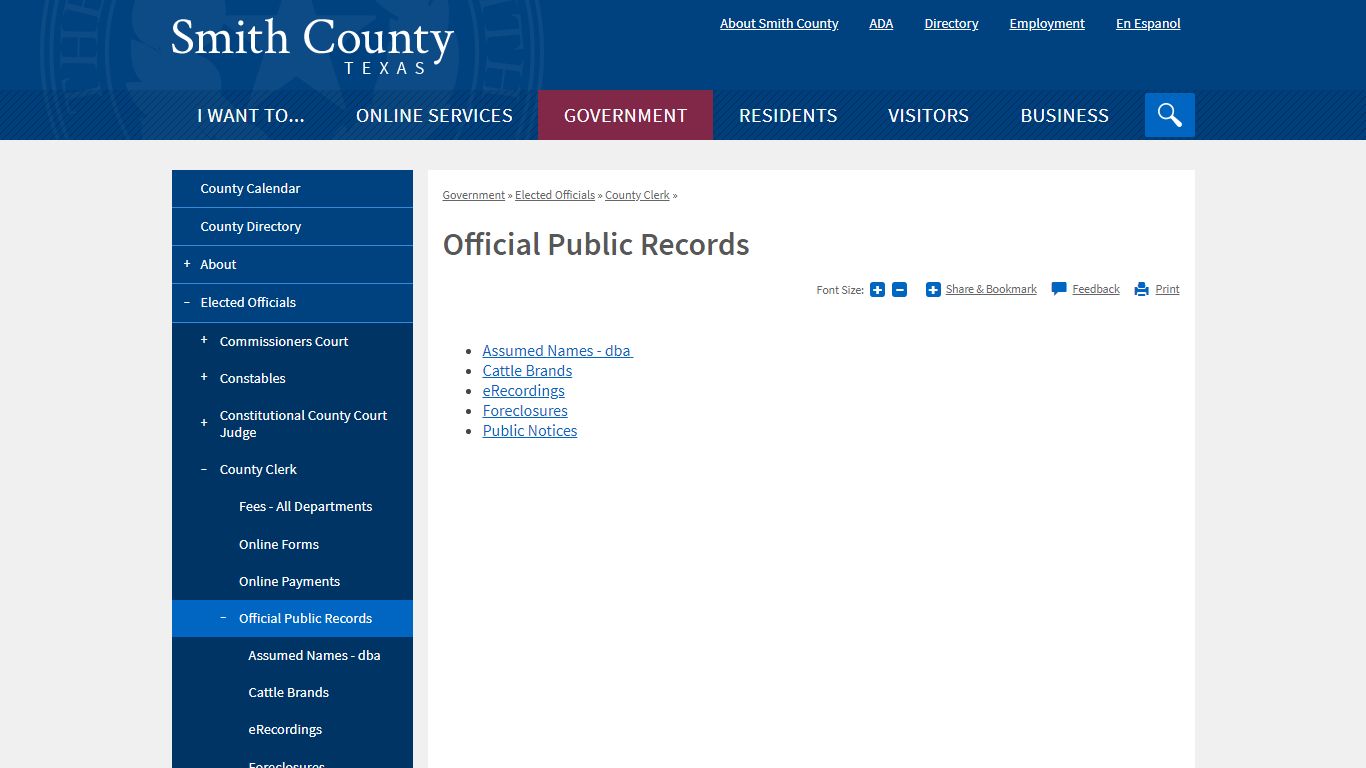
Task: Click the Share & Bookmark plus icon
Action: click(x=933, y=290)
